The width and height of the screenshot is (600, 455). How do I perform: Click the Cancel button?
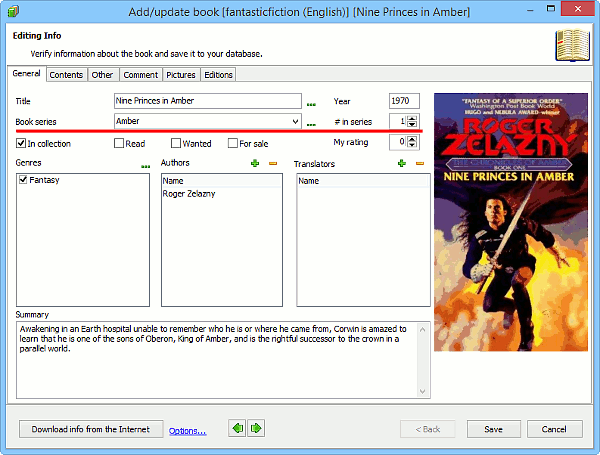554,429
